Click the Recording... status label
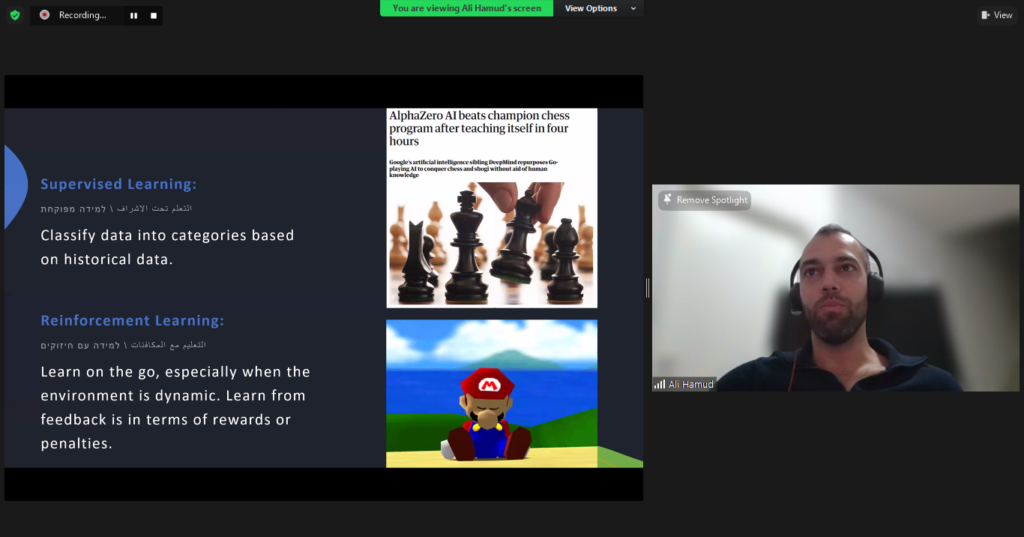 coord(82,15)
